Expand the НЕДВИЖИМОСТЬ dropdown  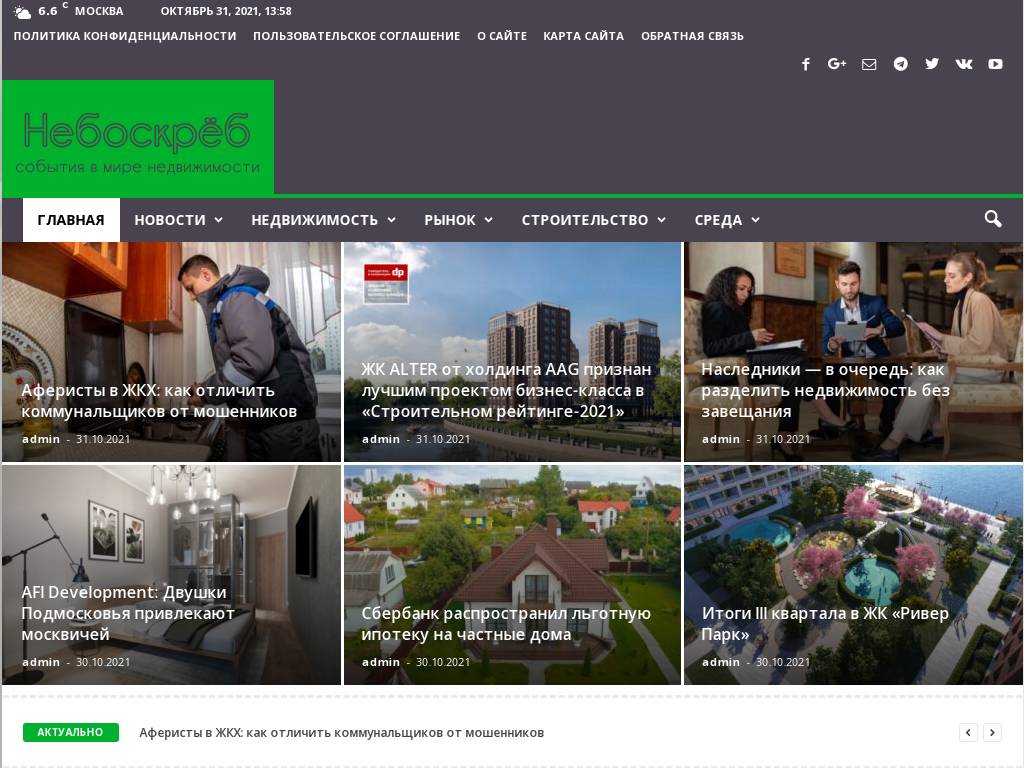322,219
